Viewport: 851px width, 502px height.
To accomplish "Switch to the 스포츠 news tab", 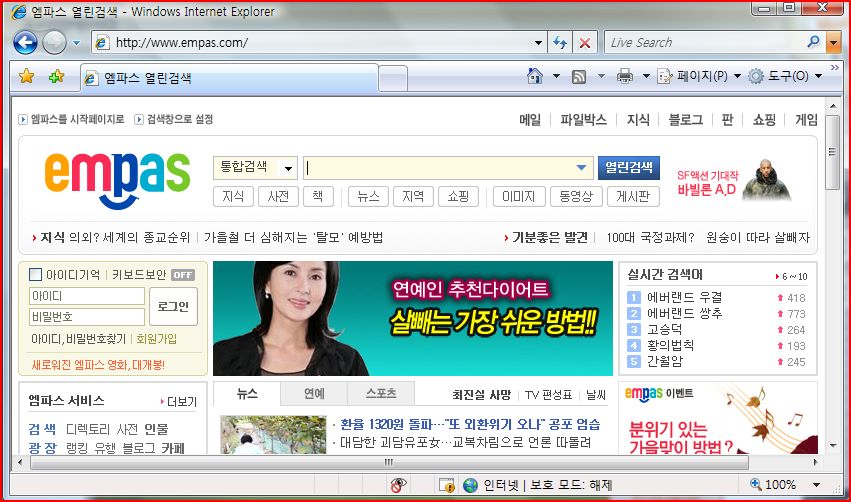I will tap(381, 394).
